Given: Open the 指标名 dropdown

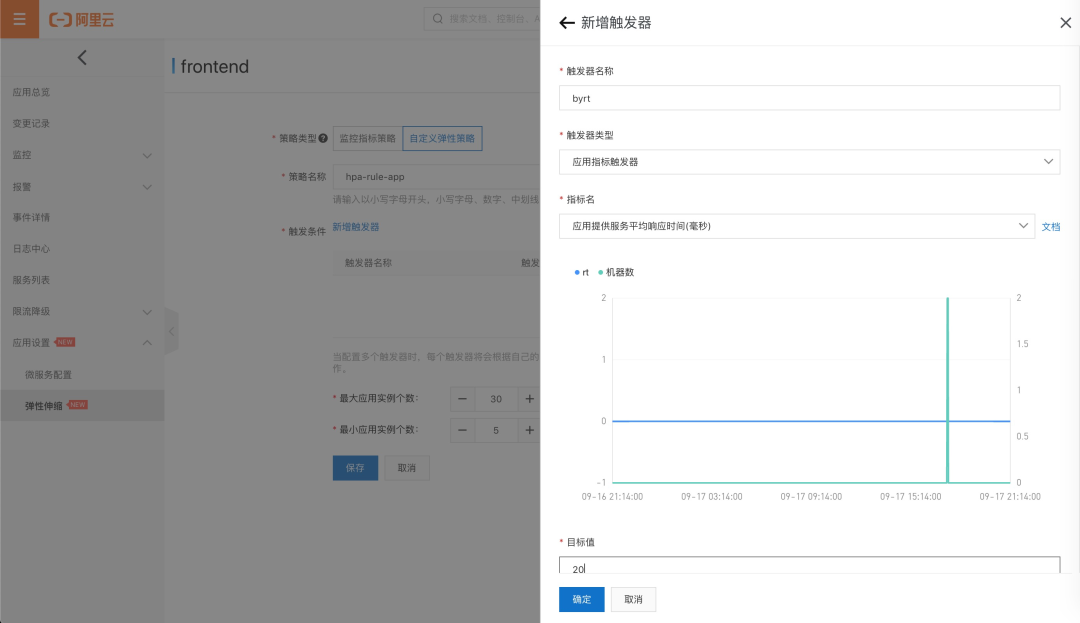Looking at the screenshot, I should click(797, 226).
